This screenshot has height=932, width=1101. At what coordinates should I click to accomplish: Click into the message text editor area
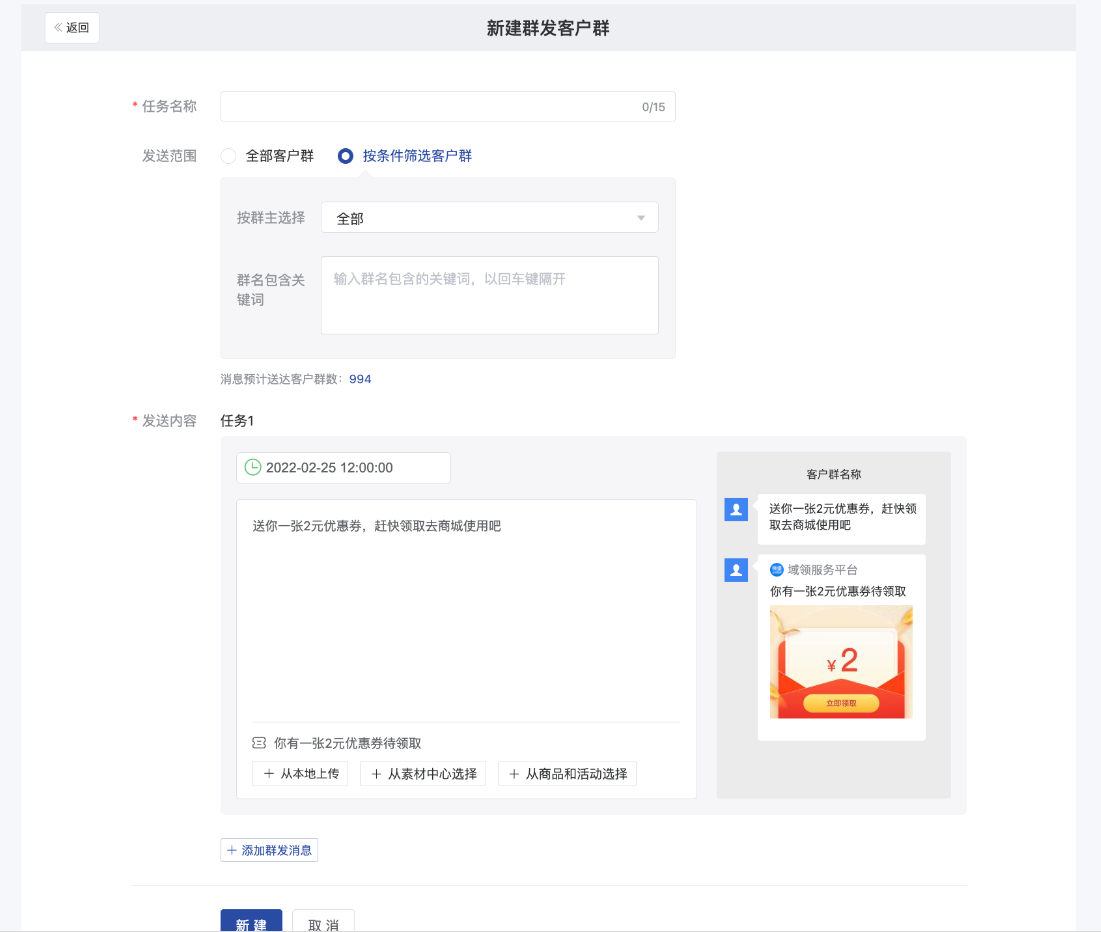(x=466, y=611)
